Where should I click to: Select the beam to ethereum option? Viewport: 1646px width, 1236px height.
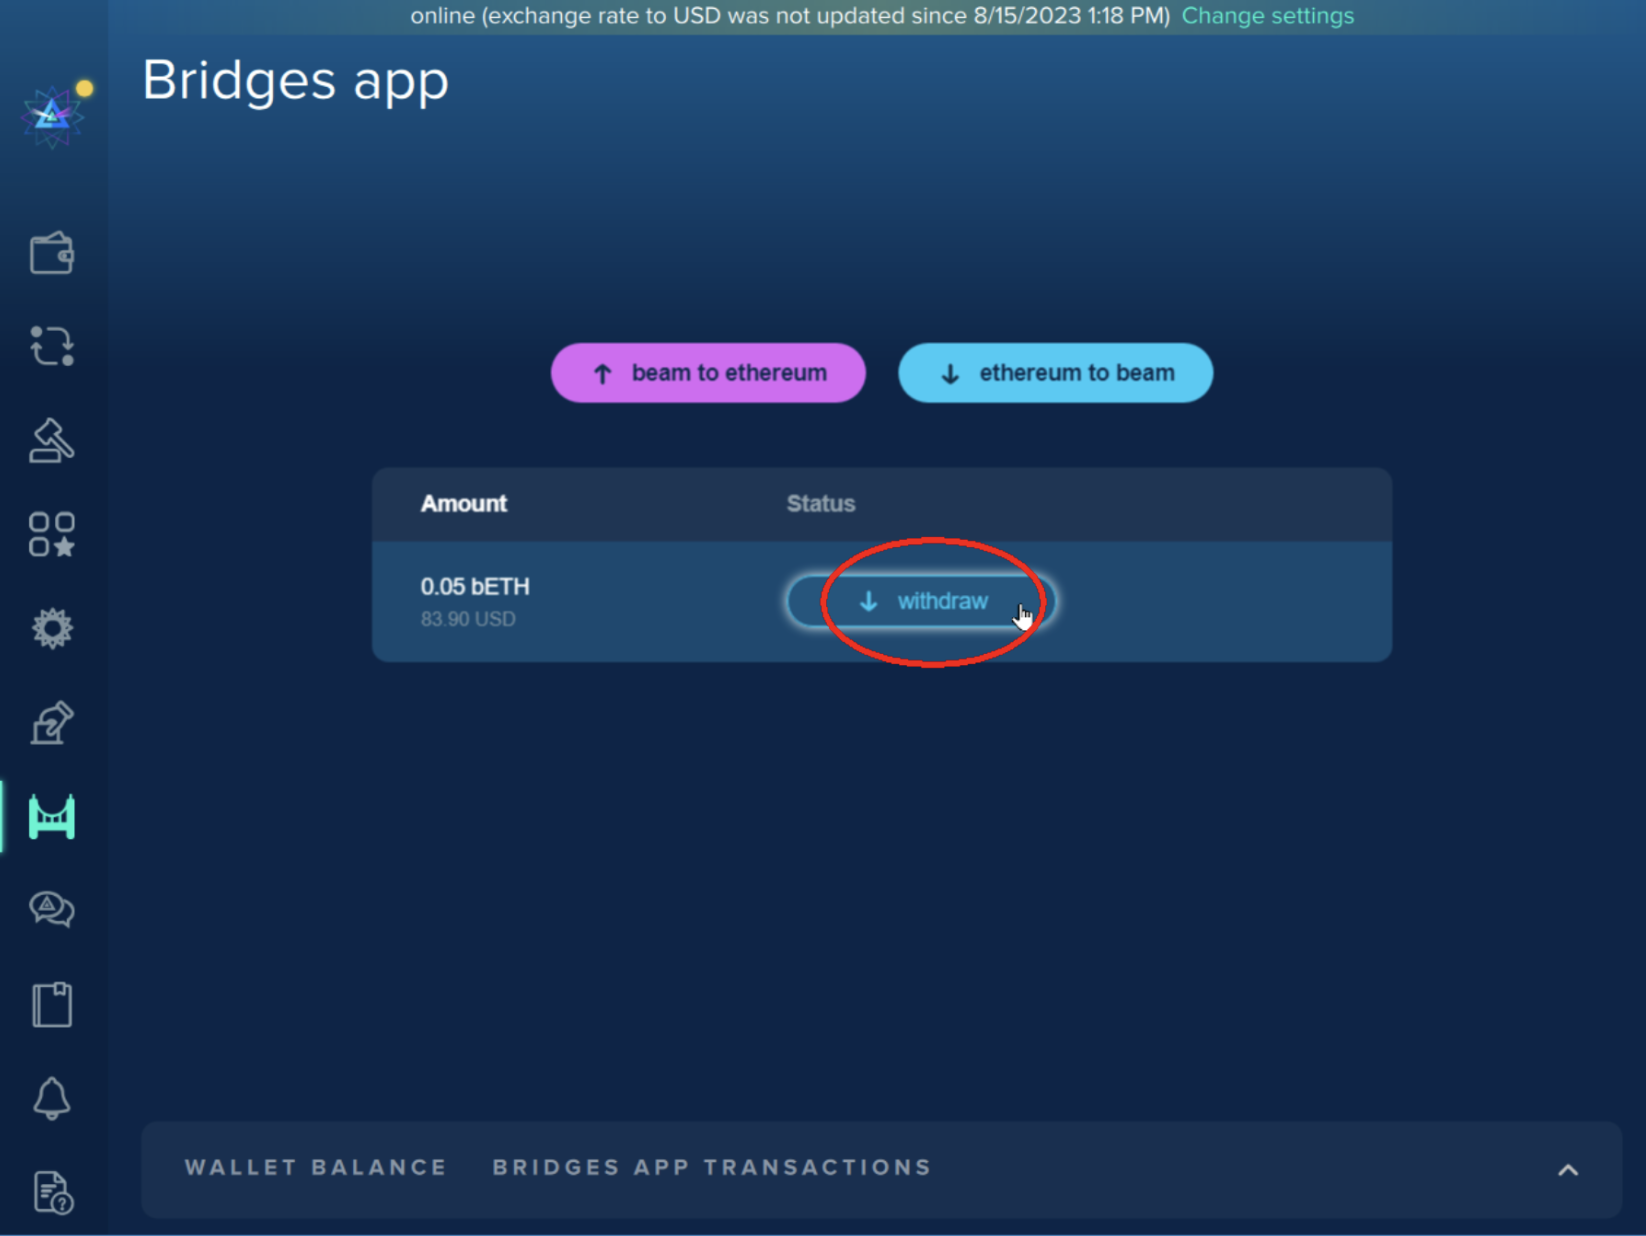tap(708, 372)
